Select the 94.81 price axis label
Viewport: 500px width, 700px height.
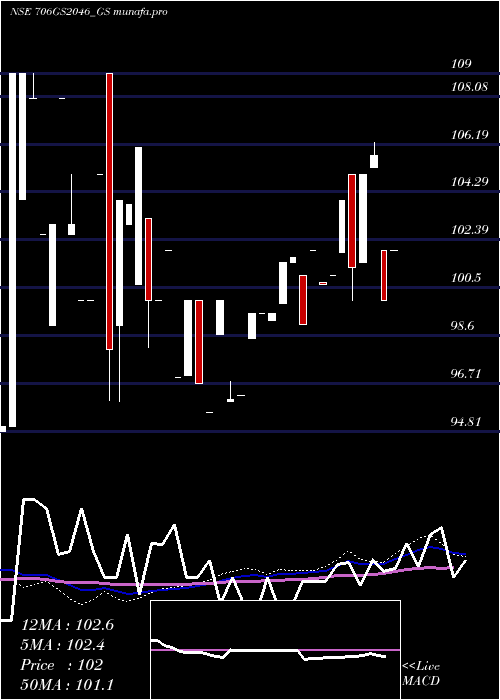pos(466,421)
